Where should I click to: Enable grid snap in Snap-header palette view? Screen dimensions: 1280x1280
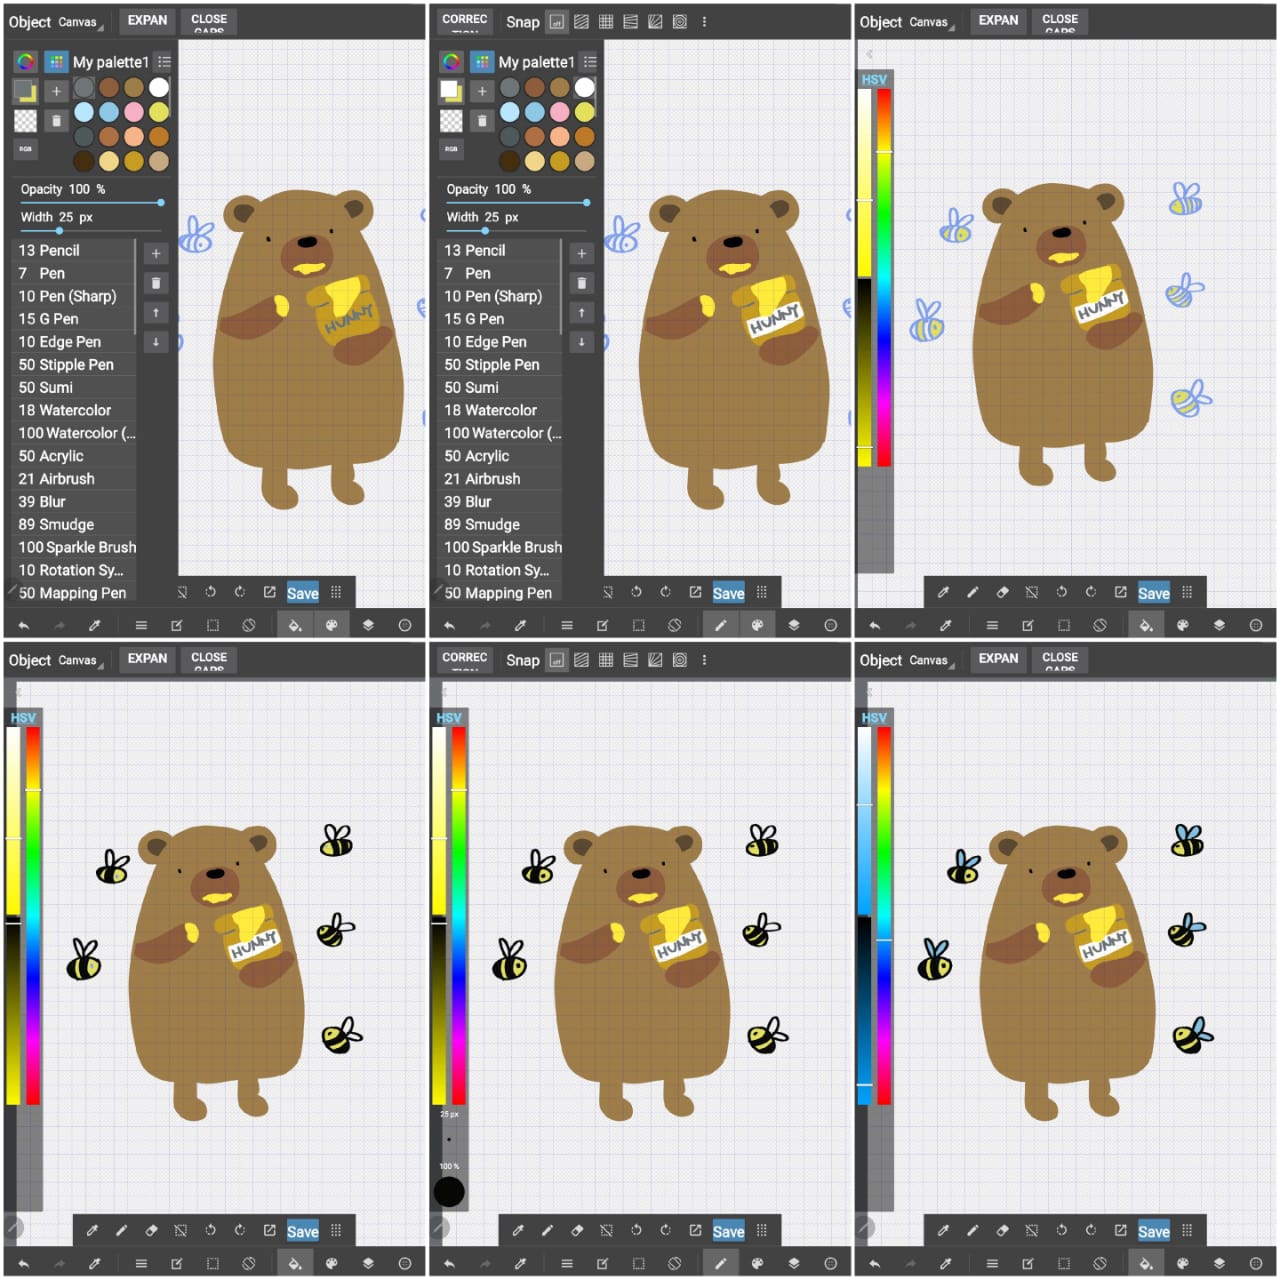pos(606,21)
